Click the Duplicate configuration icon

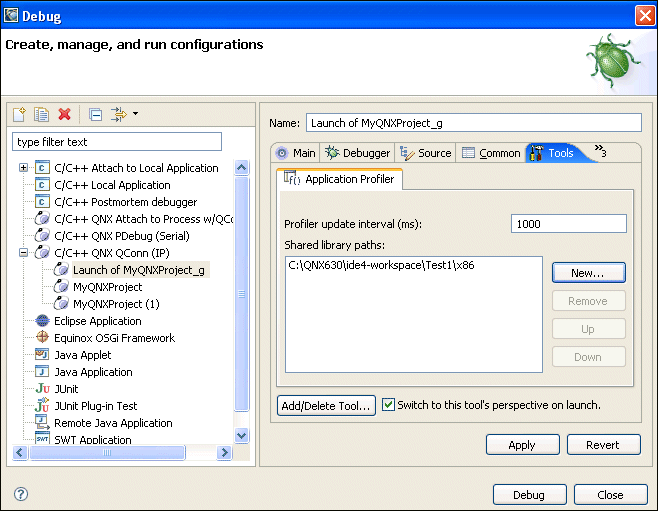pos(41,115)
